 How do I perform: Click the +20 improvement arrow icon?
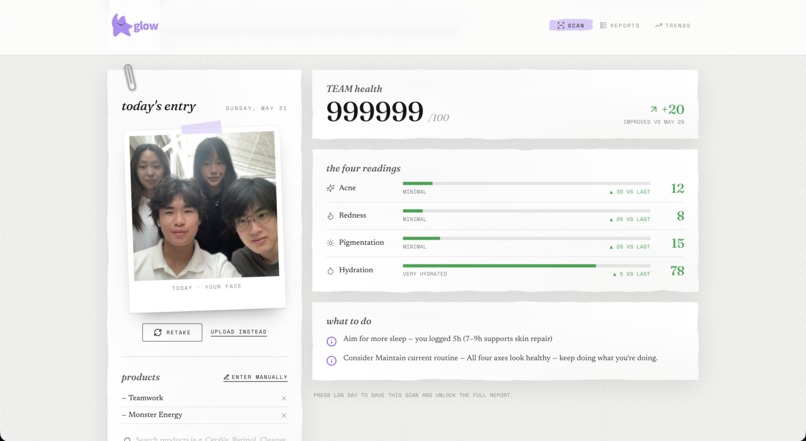pos(653,109)
